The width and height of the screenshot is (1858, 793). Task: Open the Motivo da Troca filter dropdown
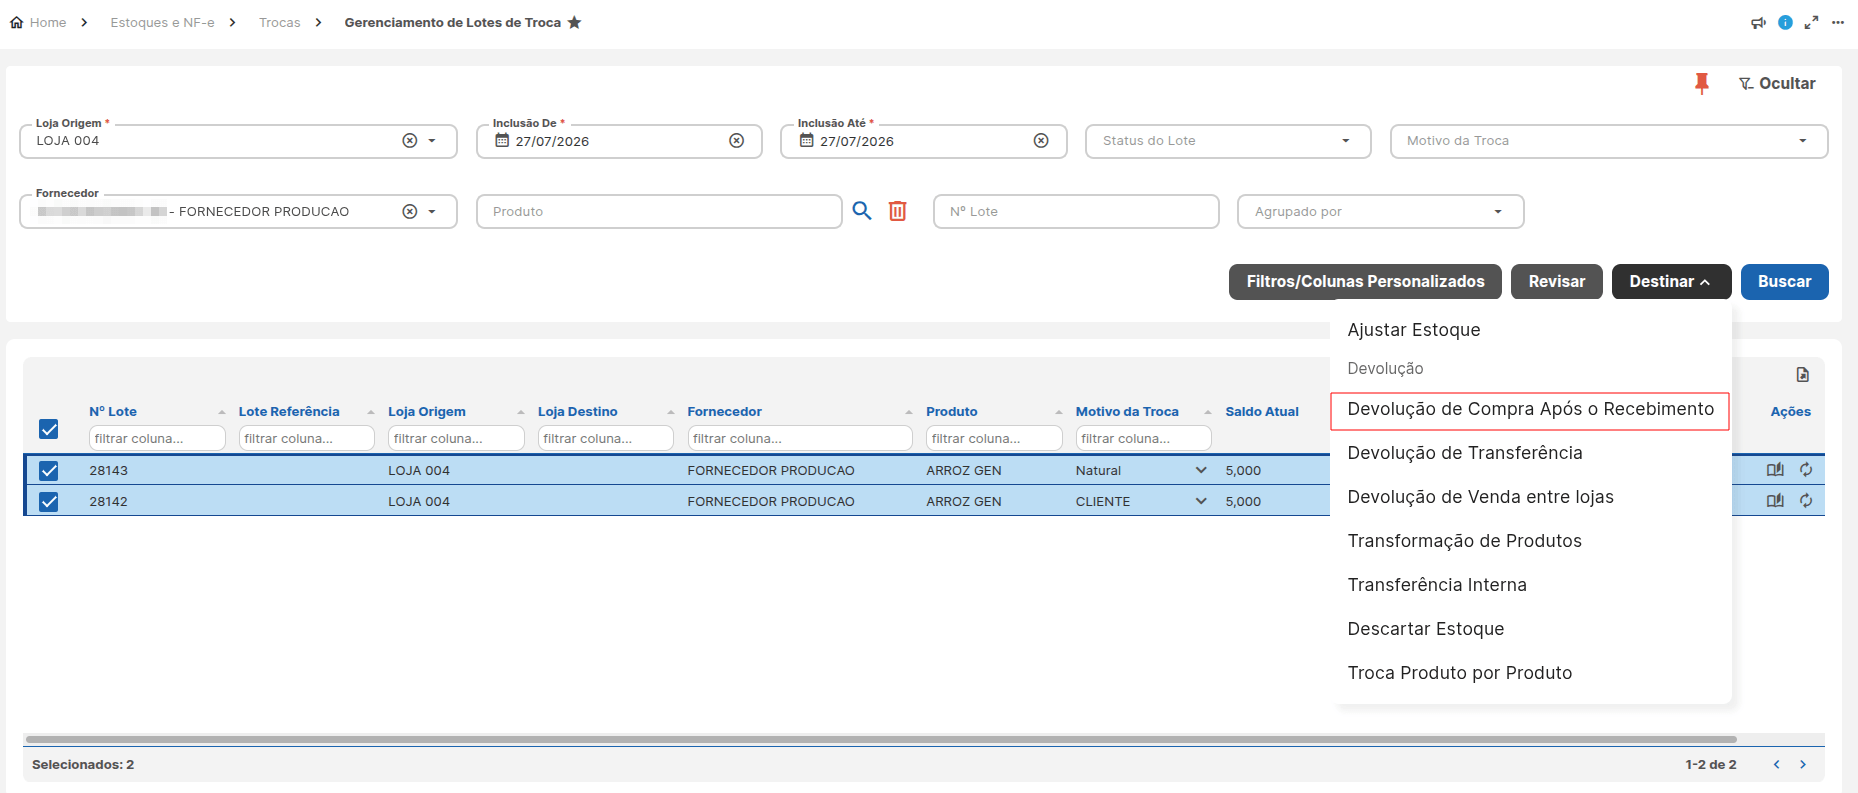[x=1609, y=141]
